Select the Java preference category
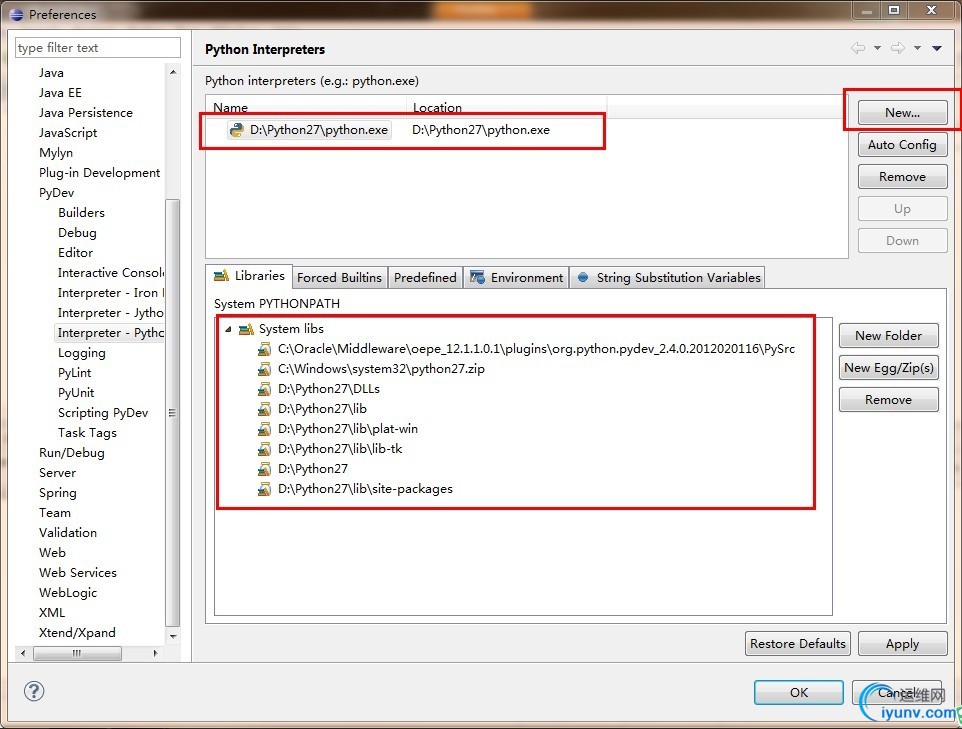The width and height of the screenshot is (962, 729). coord(51,73)
